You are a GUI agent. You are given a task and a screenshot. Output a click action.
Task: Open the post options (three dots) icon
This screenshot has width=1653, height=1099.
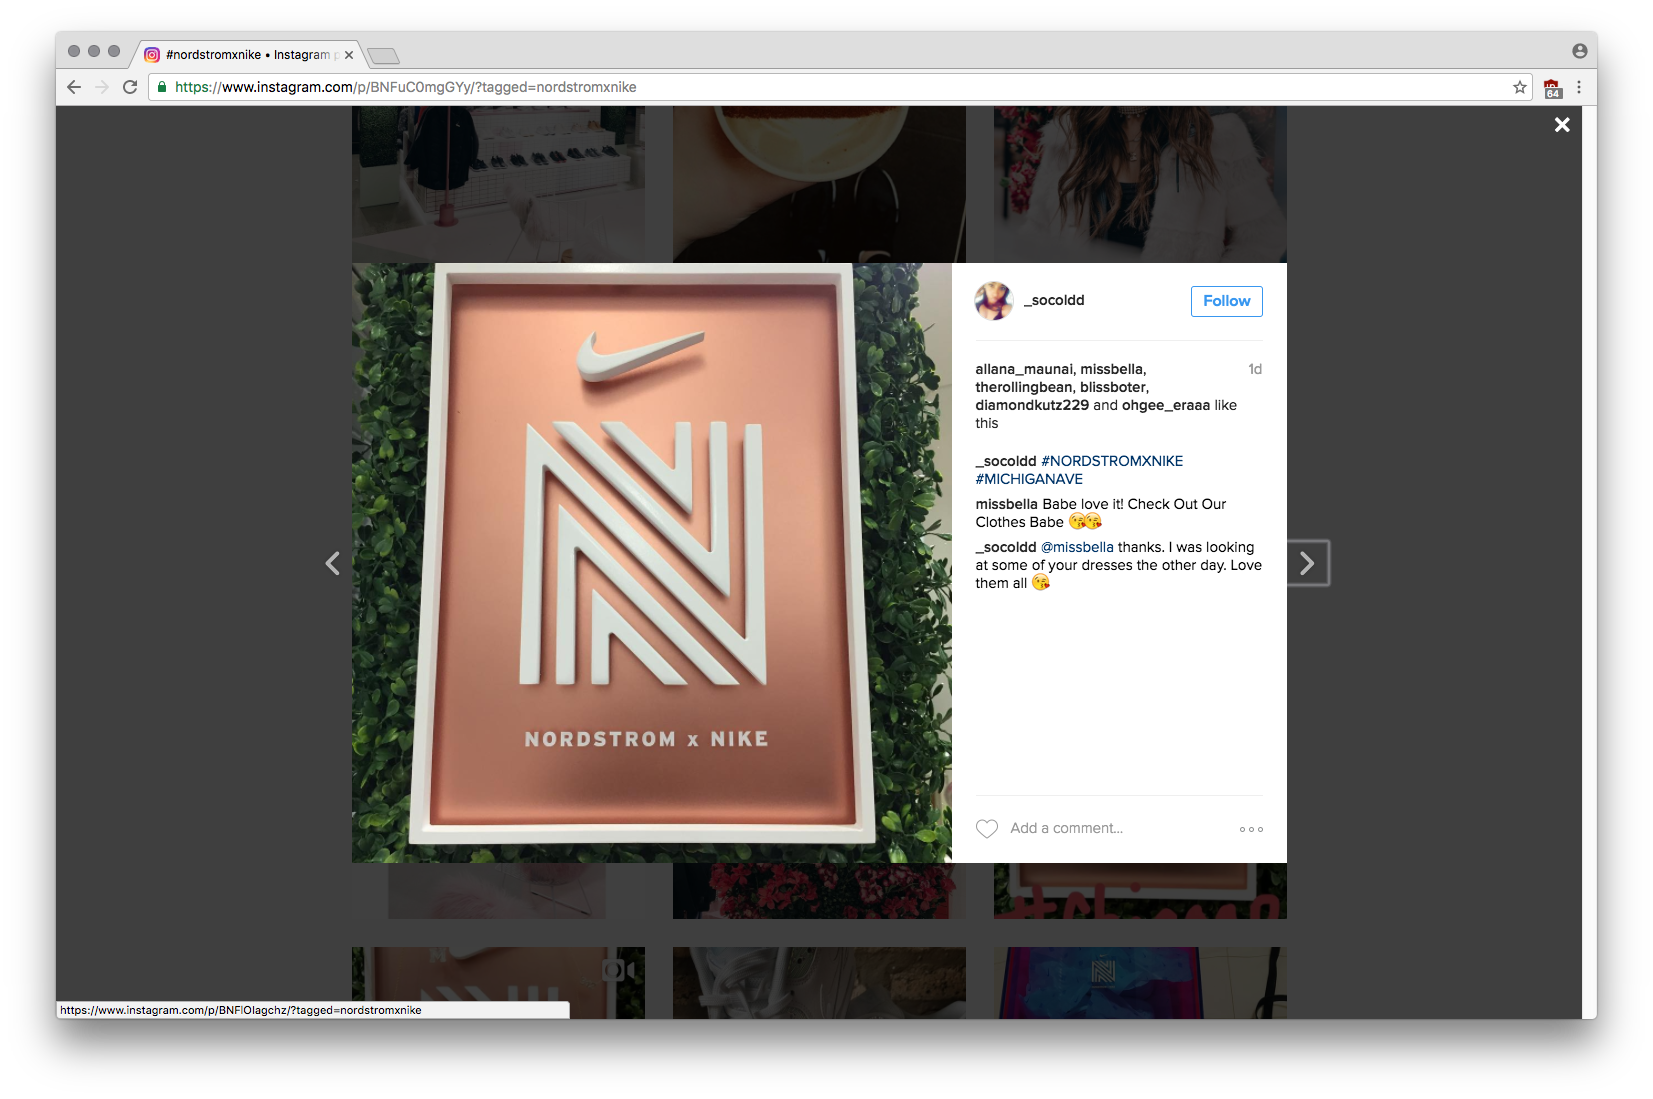pos(1250,828)
